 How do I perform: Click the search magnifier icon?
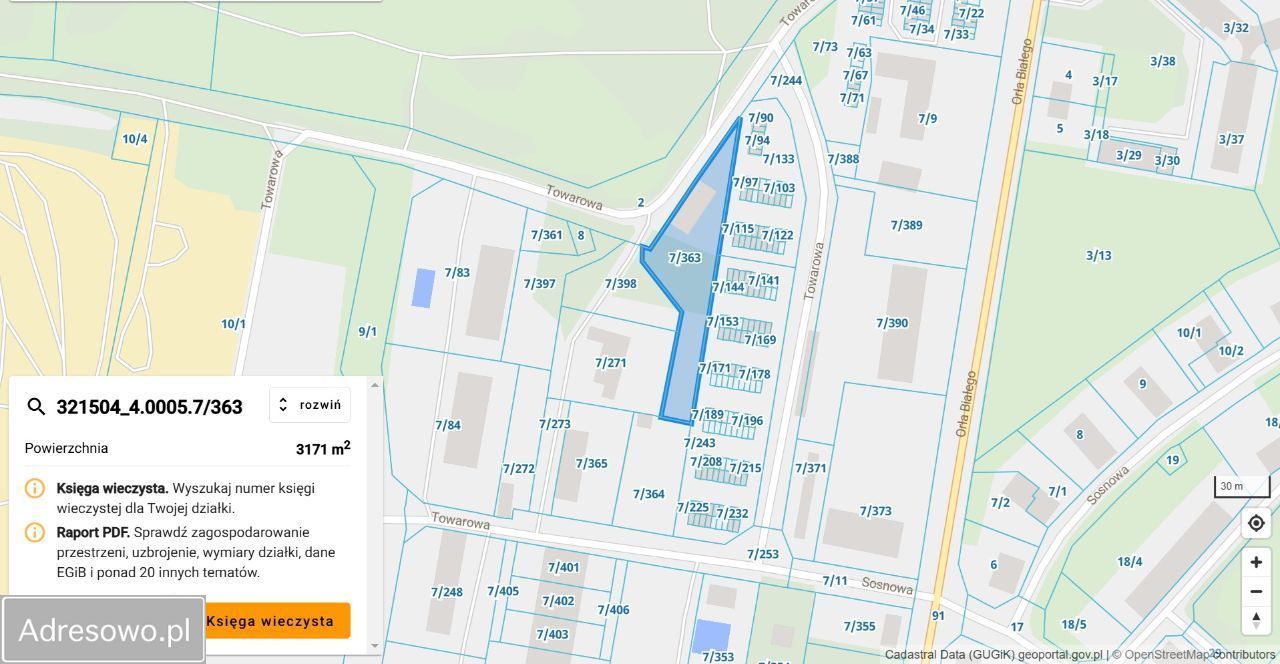pyautogui.click(x=36, y=406)
